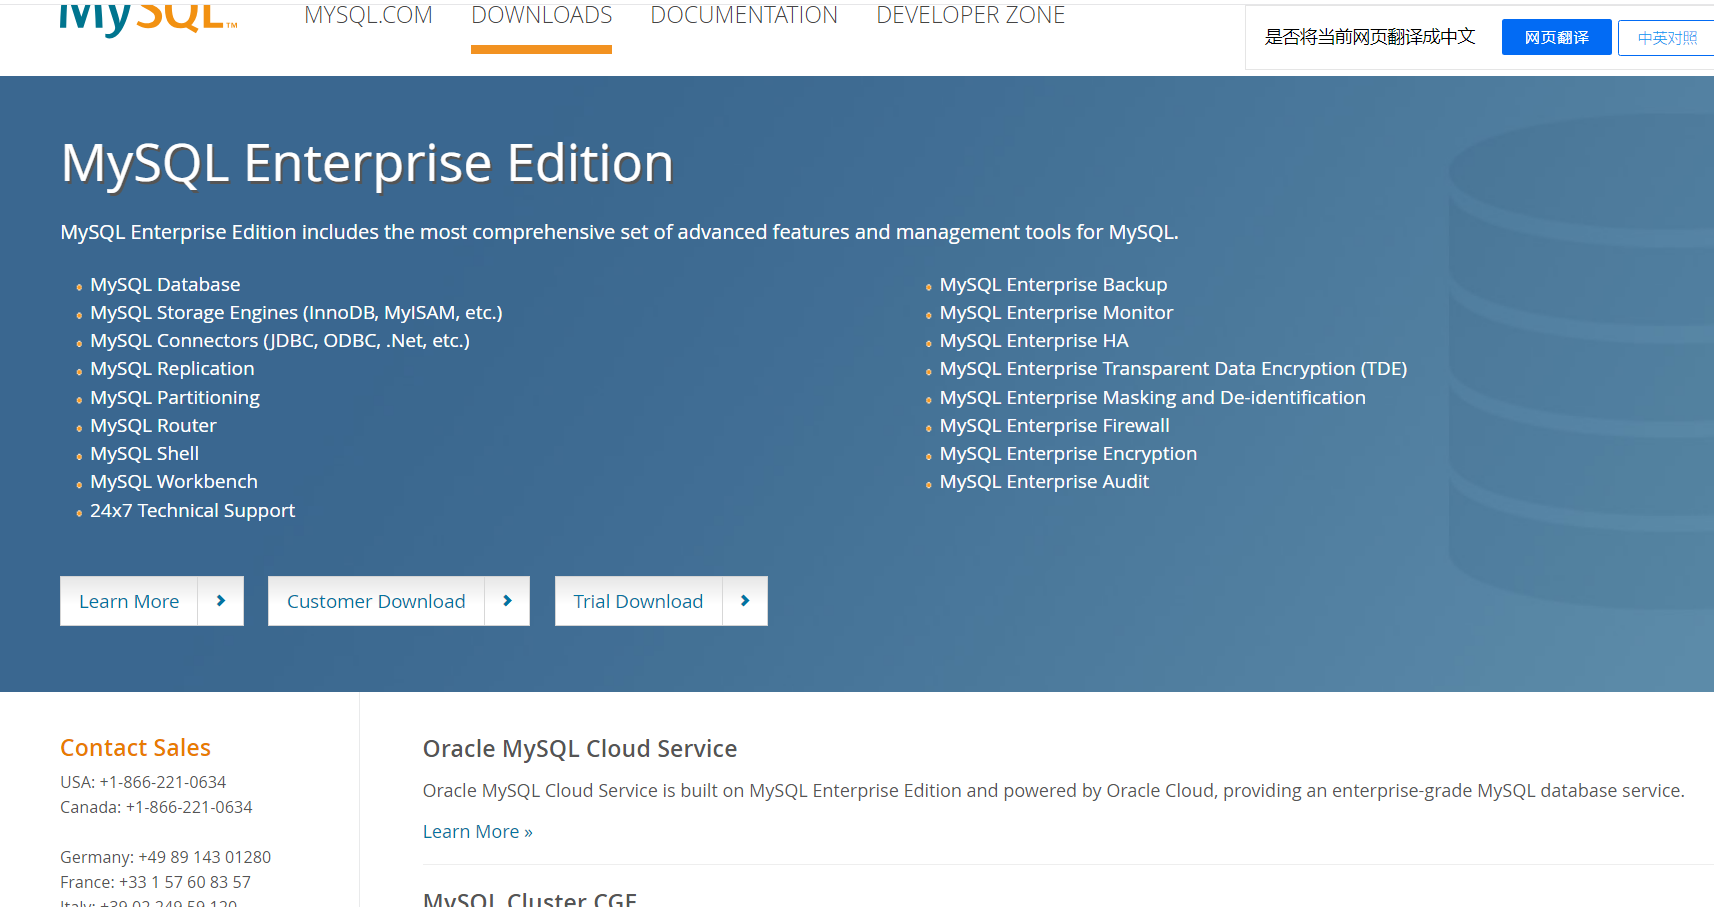Image resolution: width=1714 pixels, height=907 pixels.
Task: Click MySQL Connectors list item
Action: (280, 340)
